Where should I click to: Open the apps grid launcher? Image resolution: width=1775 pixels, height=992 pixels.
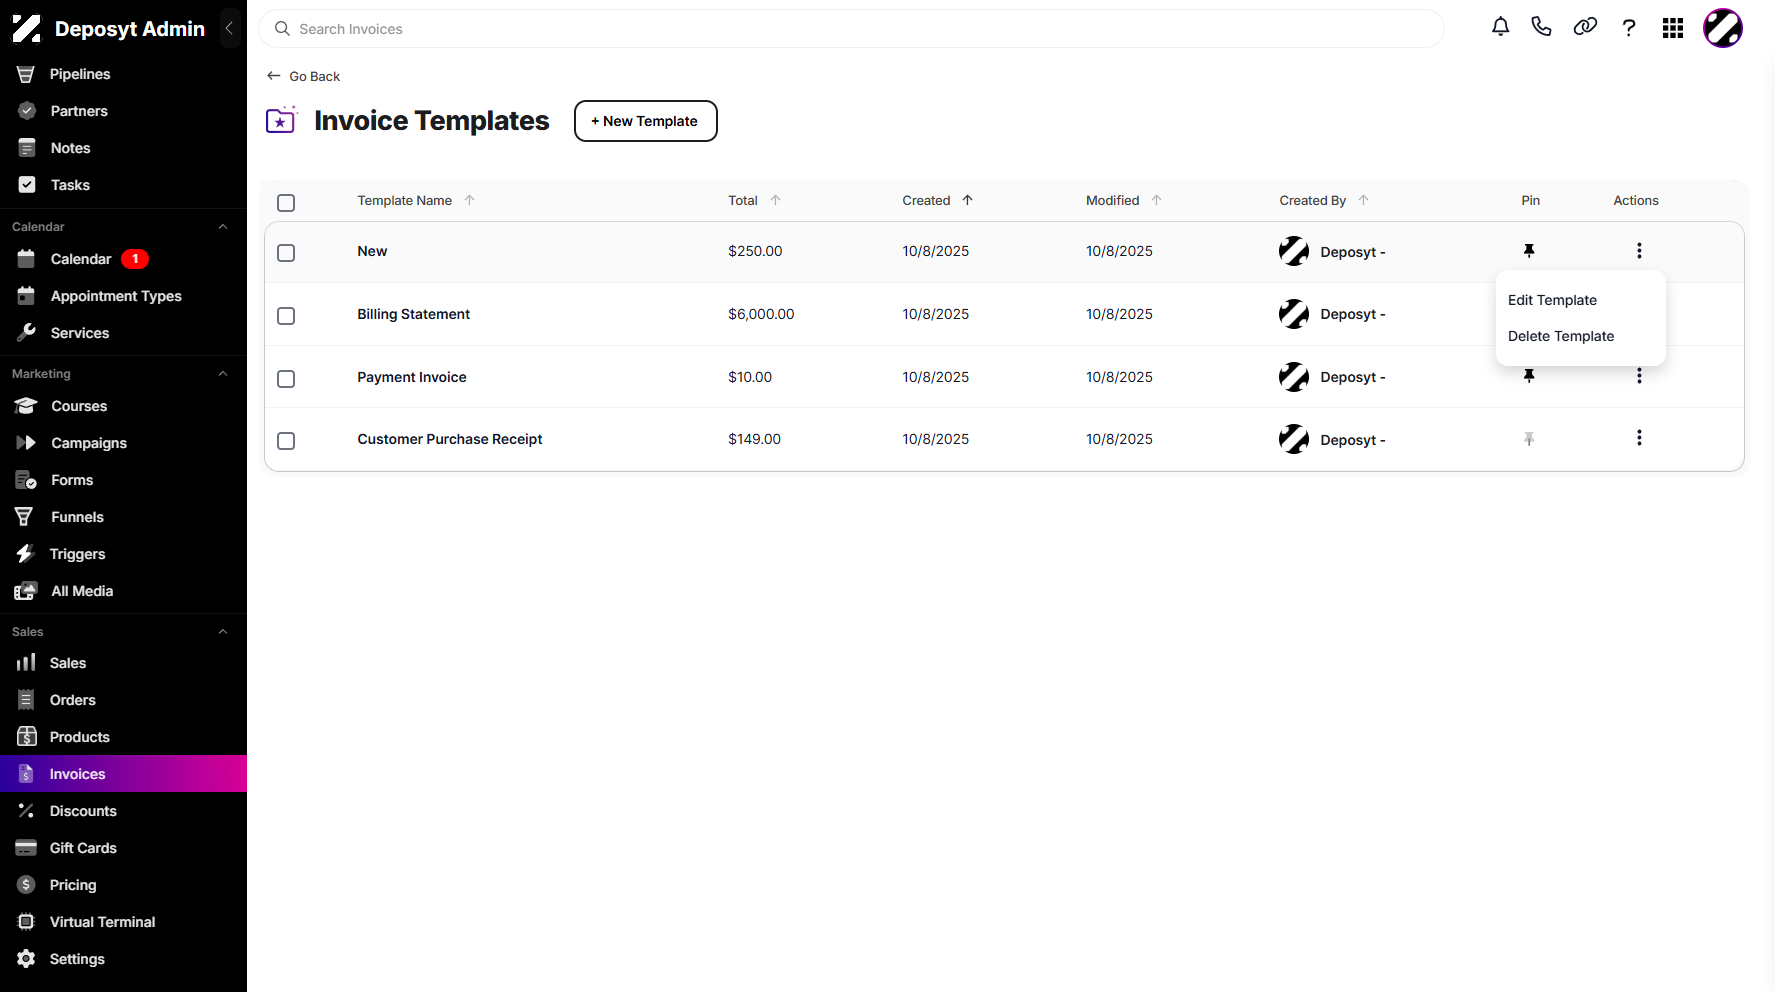(1673, 28)
